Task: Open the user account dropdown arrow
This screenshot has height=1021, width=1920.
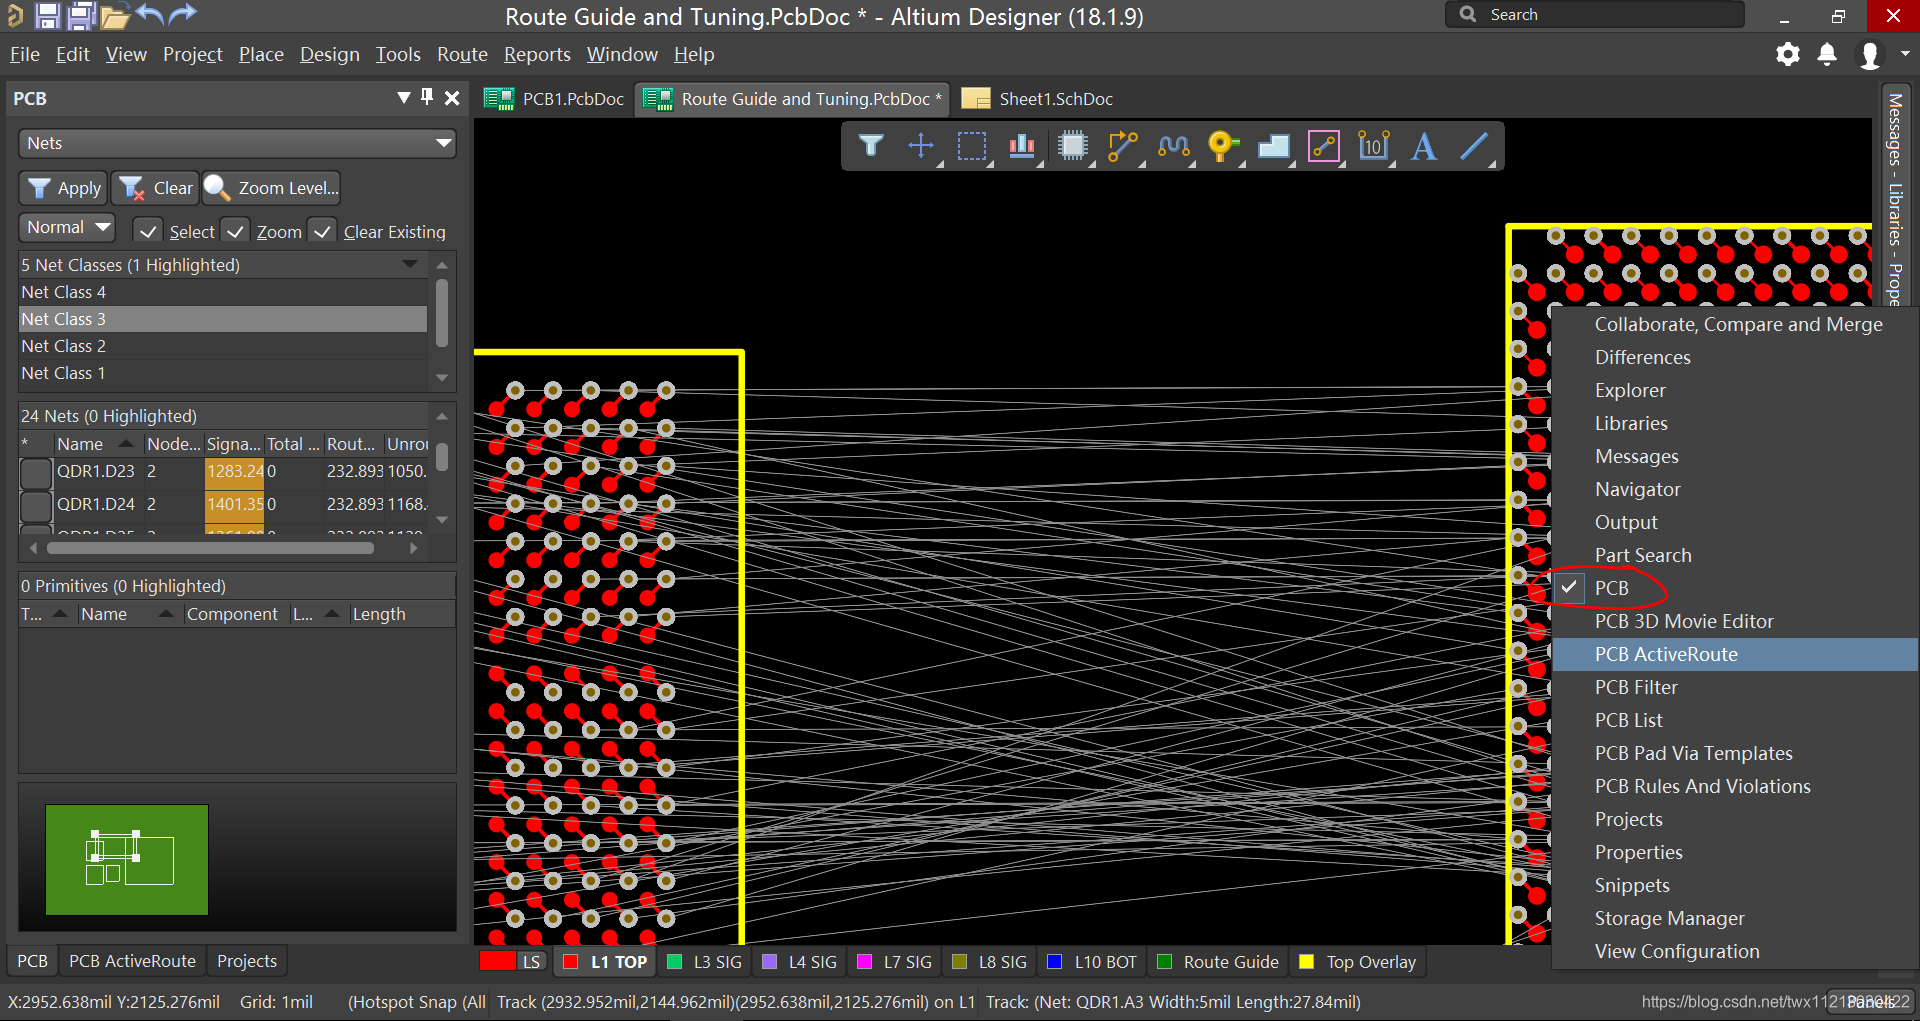Action: [x=1904, y=54]
